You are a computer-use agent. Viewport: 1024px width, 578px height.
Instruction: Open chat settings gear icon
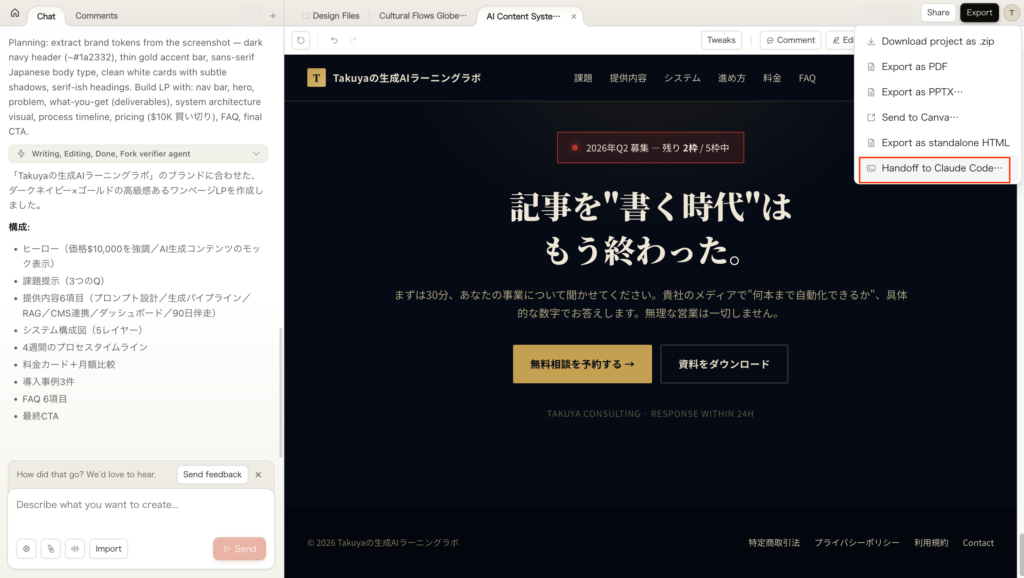pyautogui.click(x=27, y=548)
